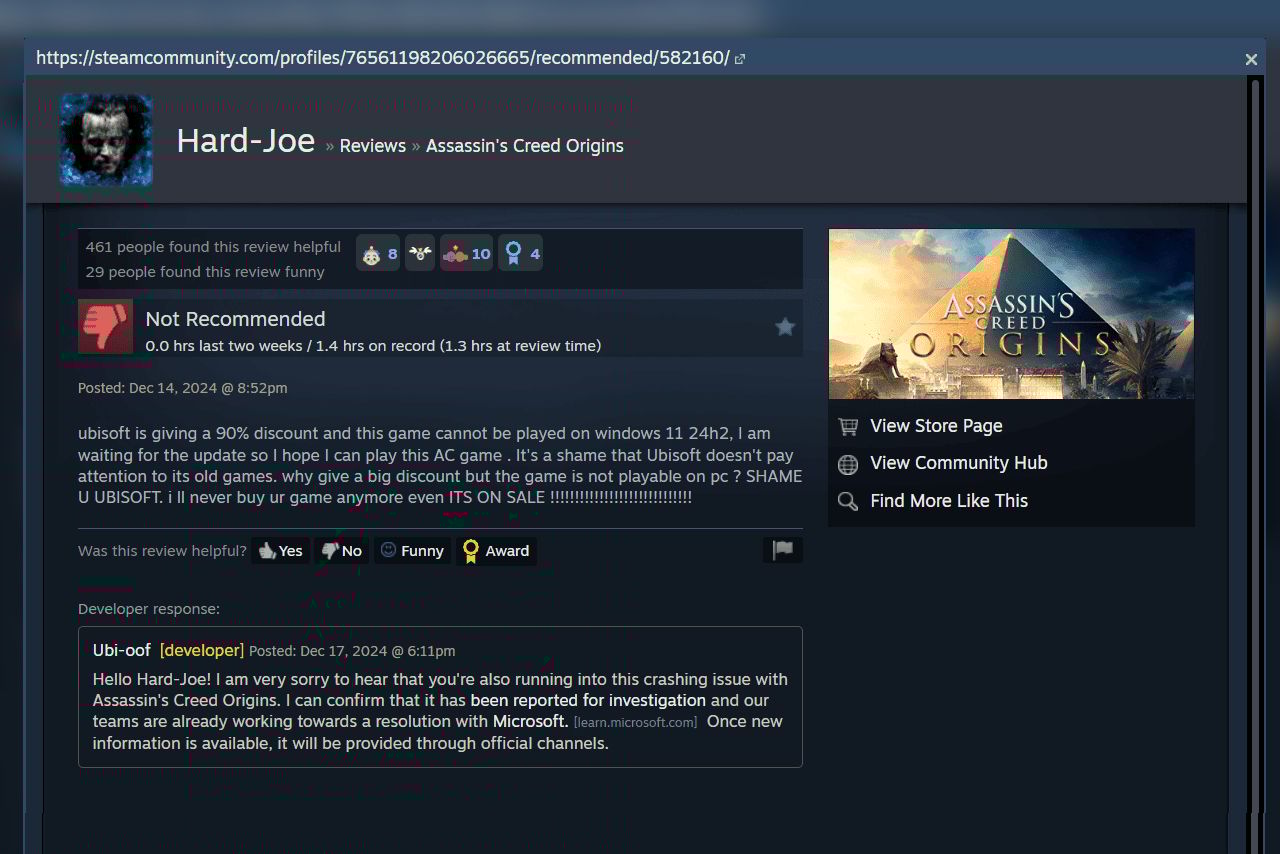Report review using the flag icon
The height and width of the screenshot is (854, 1280).
[x=782, y=550]
